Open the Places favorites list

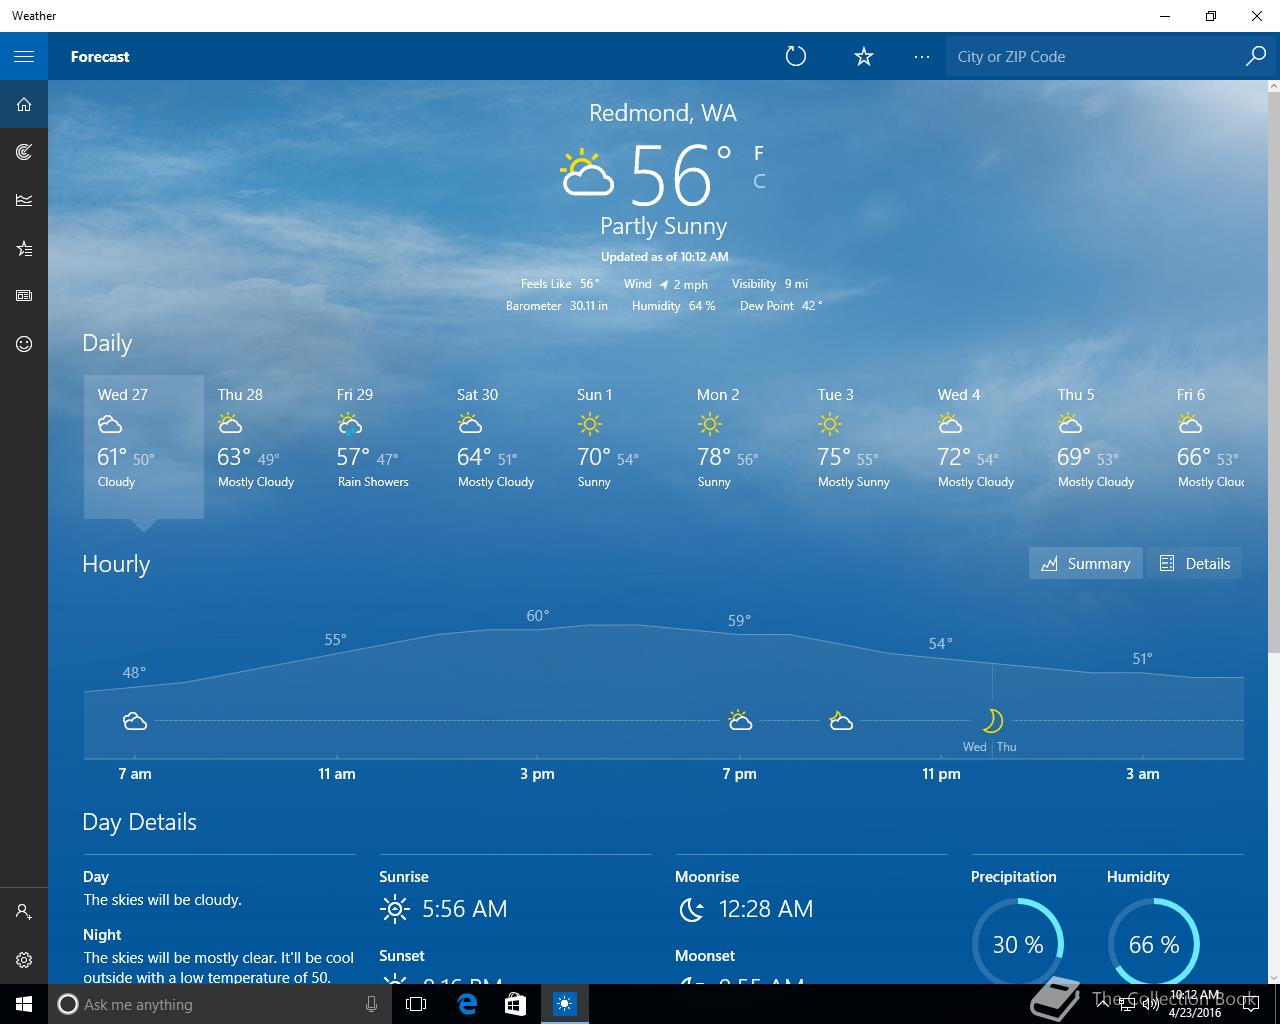24,248
